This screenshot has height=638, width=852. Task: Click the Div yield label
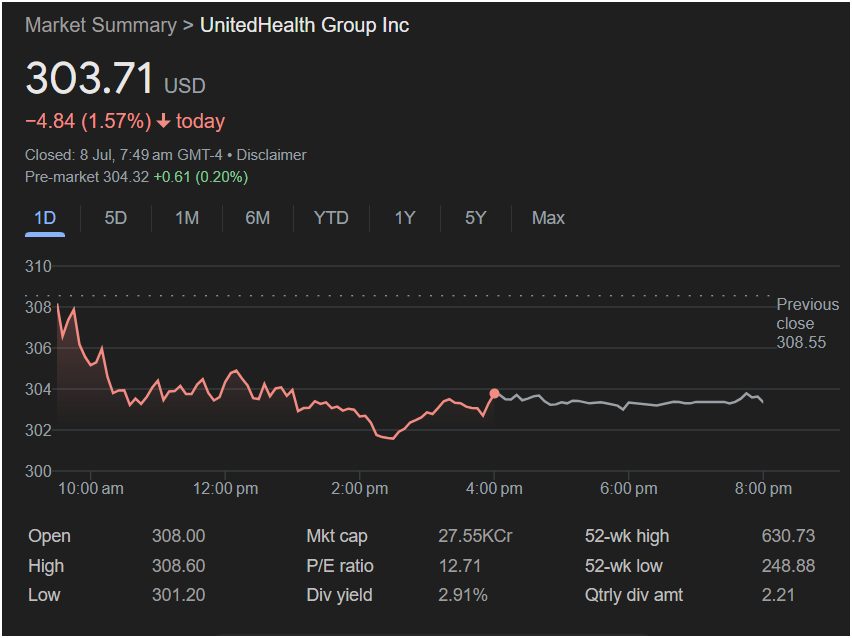339,596
